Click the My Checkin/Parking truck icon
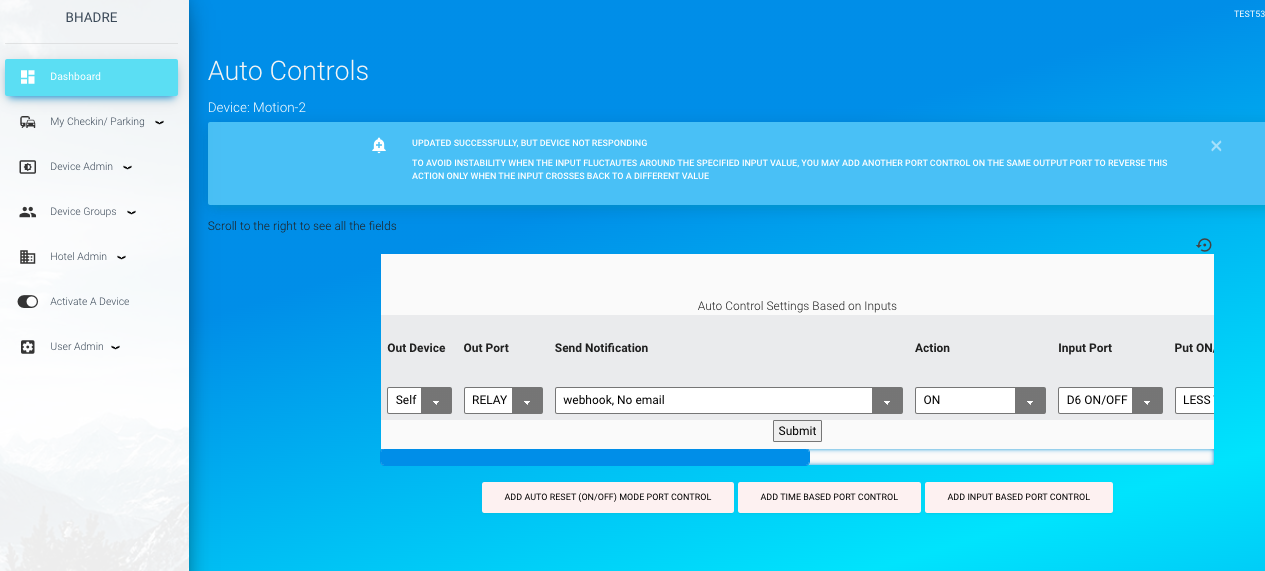Image resolution: width=1265 pixels, height=571 pixels. (x=28, y=122)
